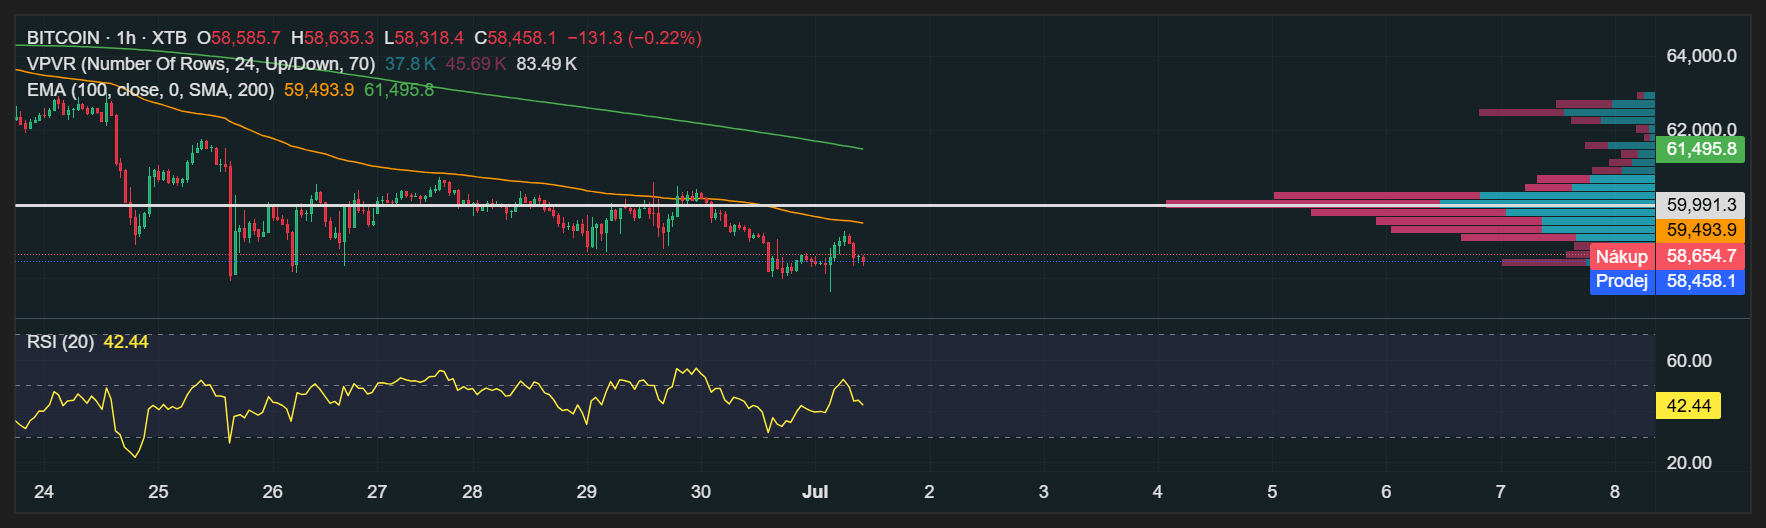Screen dimensions: 1766x528
Task: Select the EMA indicator legend label
Action: pos(150,90)
